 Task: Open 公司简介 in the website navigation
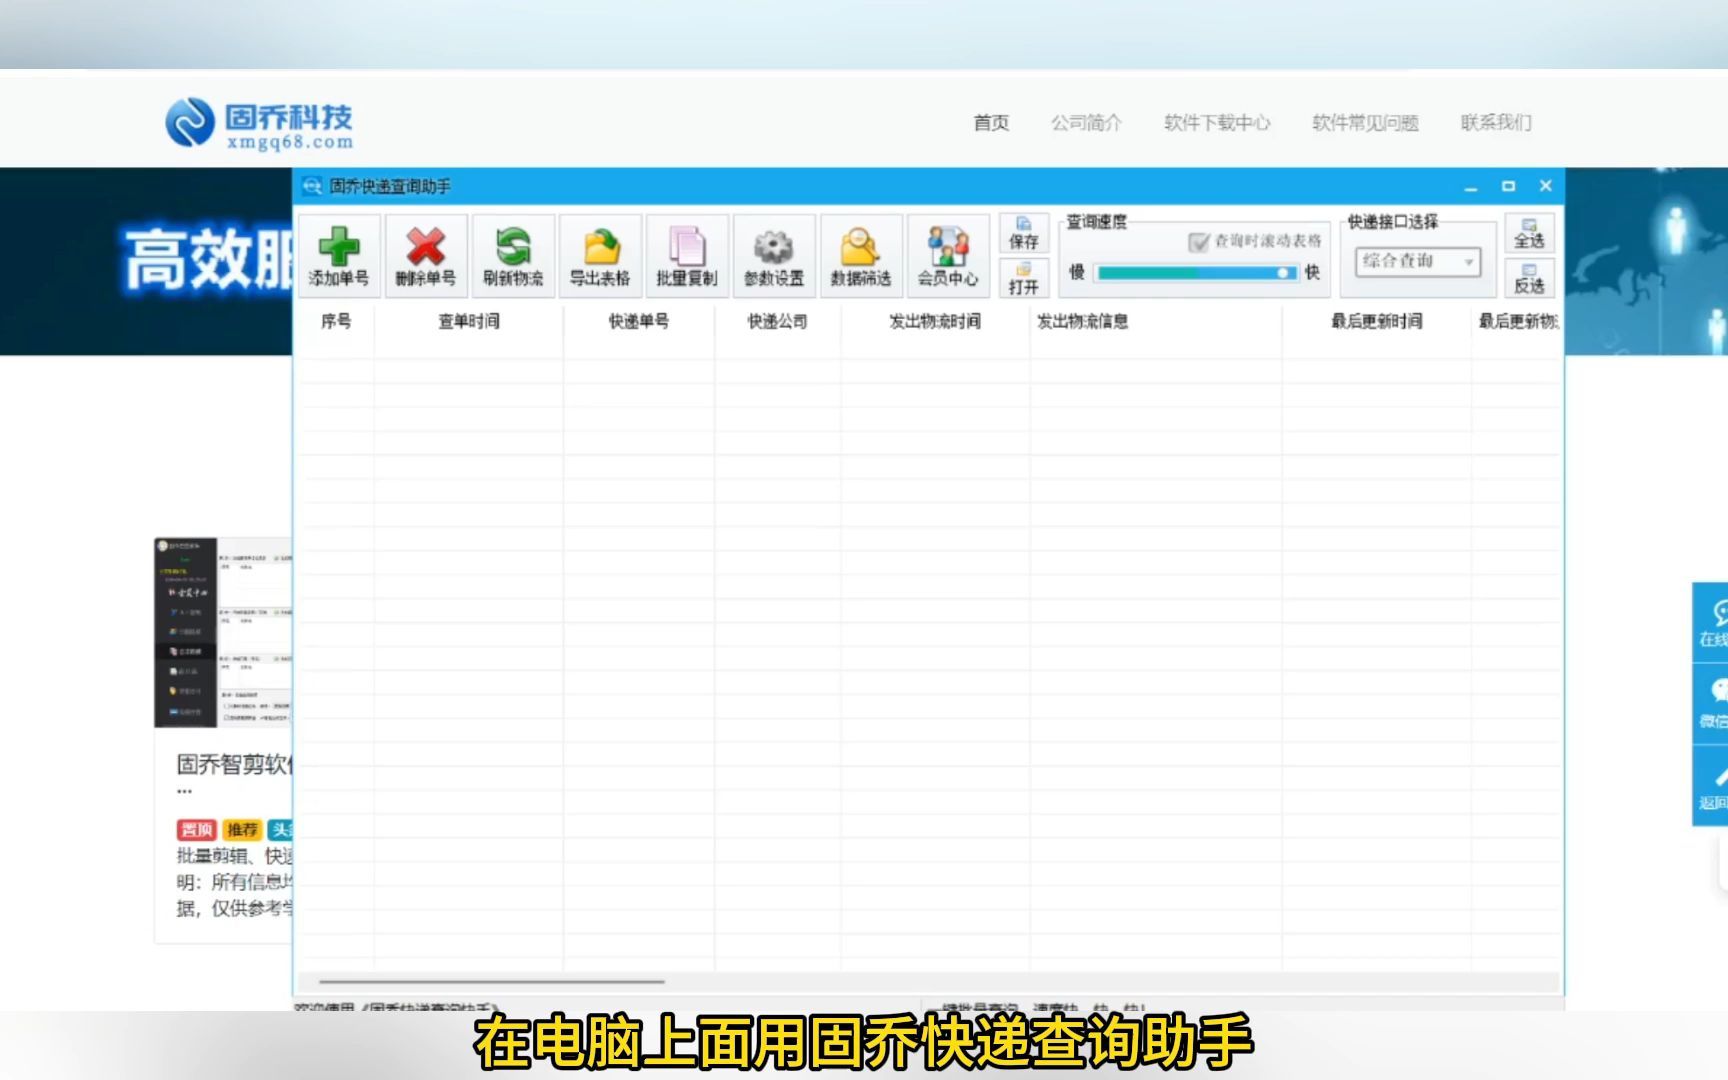coord(1086,123)
